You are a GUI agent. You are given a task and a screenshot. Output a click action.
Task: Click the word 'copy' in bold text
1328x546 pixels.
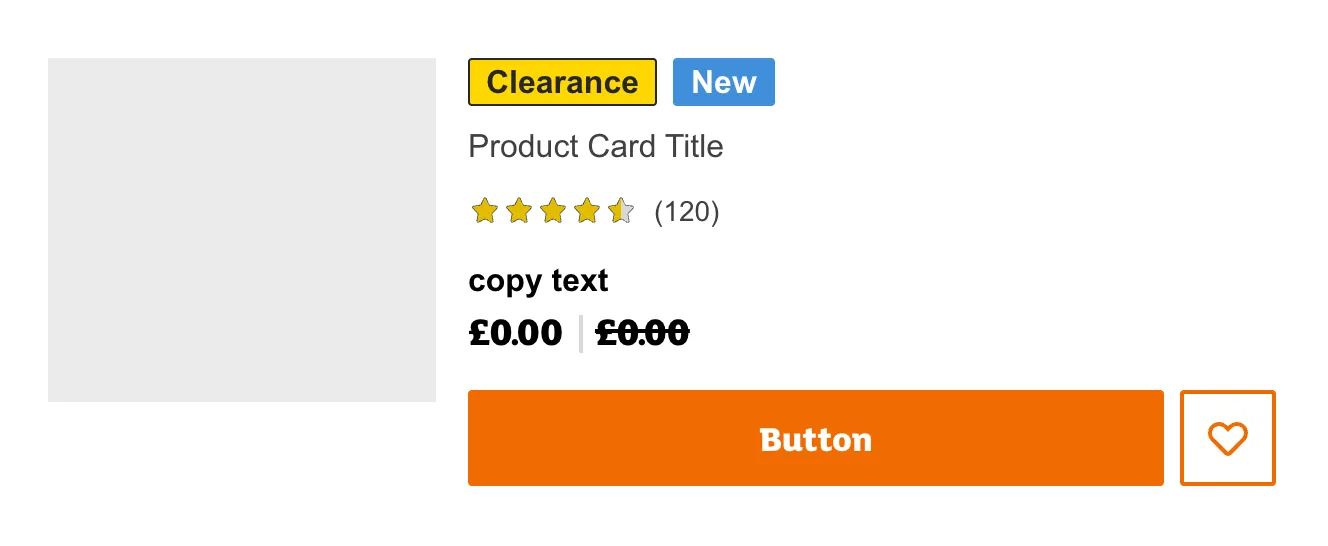(504, 282)
